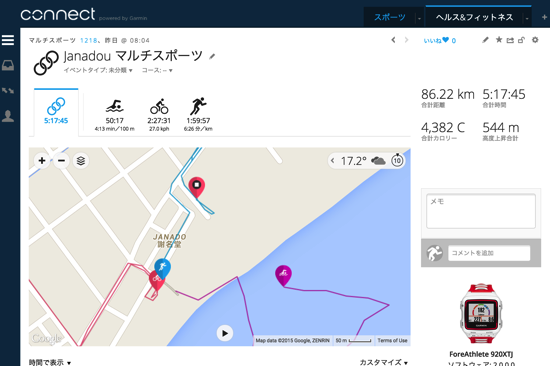The width and height of the screenshot is (550, 366).
Task: Click the multisport chain icon by title
Action: [x=46, y=63]
